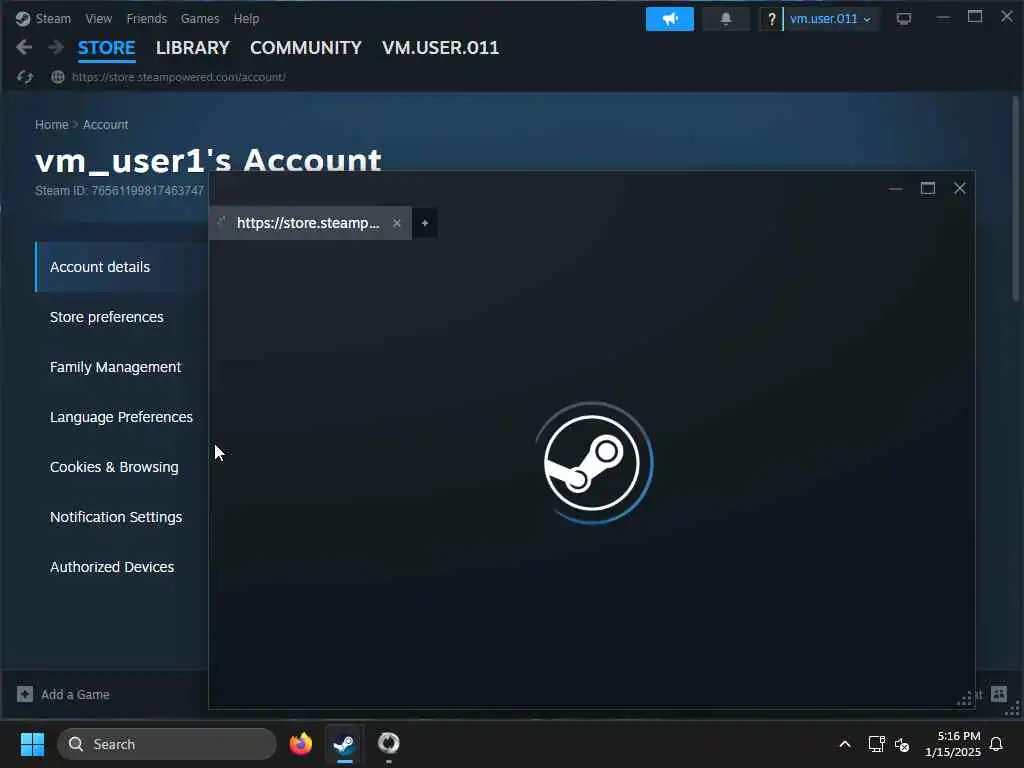
Task: Click the Big Picture mode monitor icon
Action: pos(903,19)
